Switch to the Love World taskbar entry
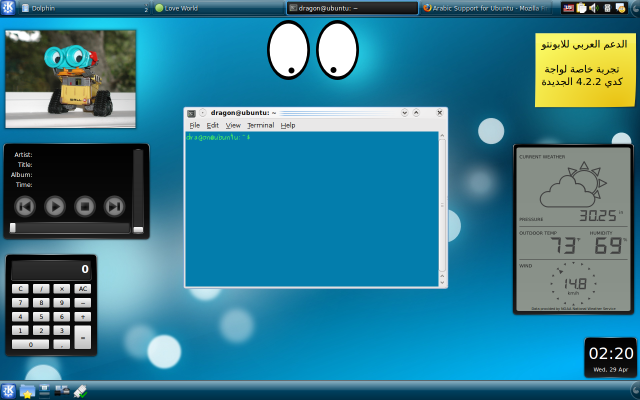This screenshot has height=400, width=640. [x=218, y=8]
